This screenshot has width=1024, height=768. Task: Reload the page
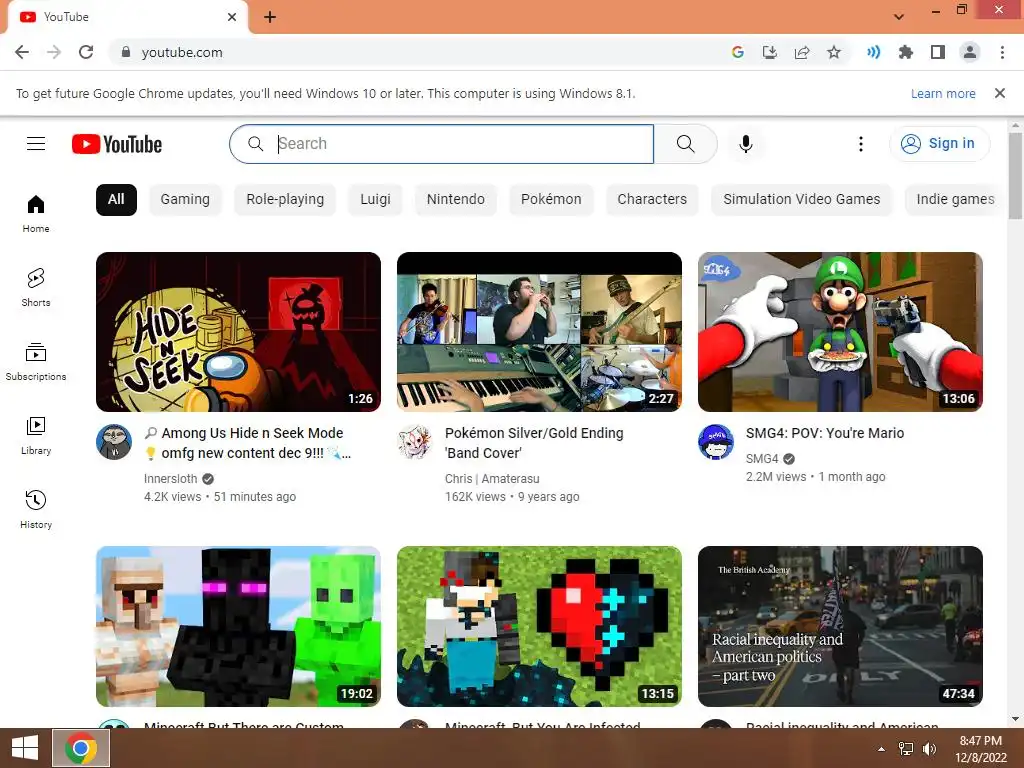click(x=86, y=52)
